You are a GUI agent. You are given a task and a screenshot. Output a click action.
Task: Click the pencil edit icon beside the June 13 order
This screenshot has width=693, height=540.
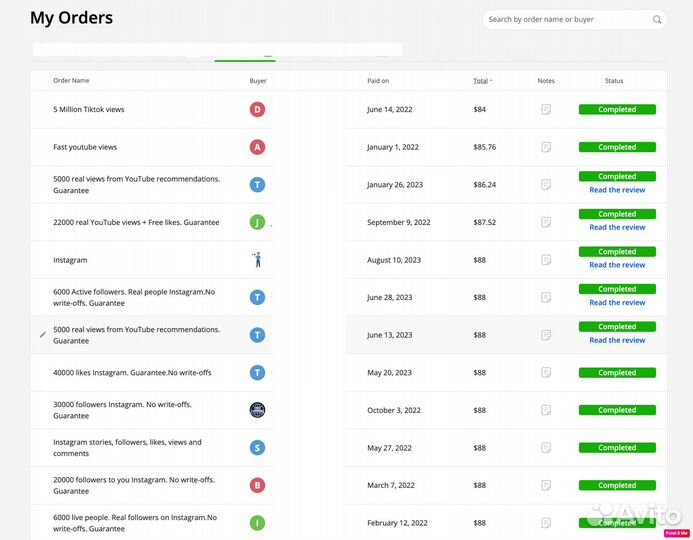43,335
